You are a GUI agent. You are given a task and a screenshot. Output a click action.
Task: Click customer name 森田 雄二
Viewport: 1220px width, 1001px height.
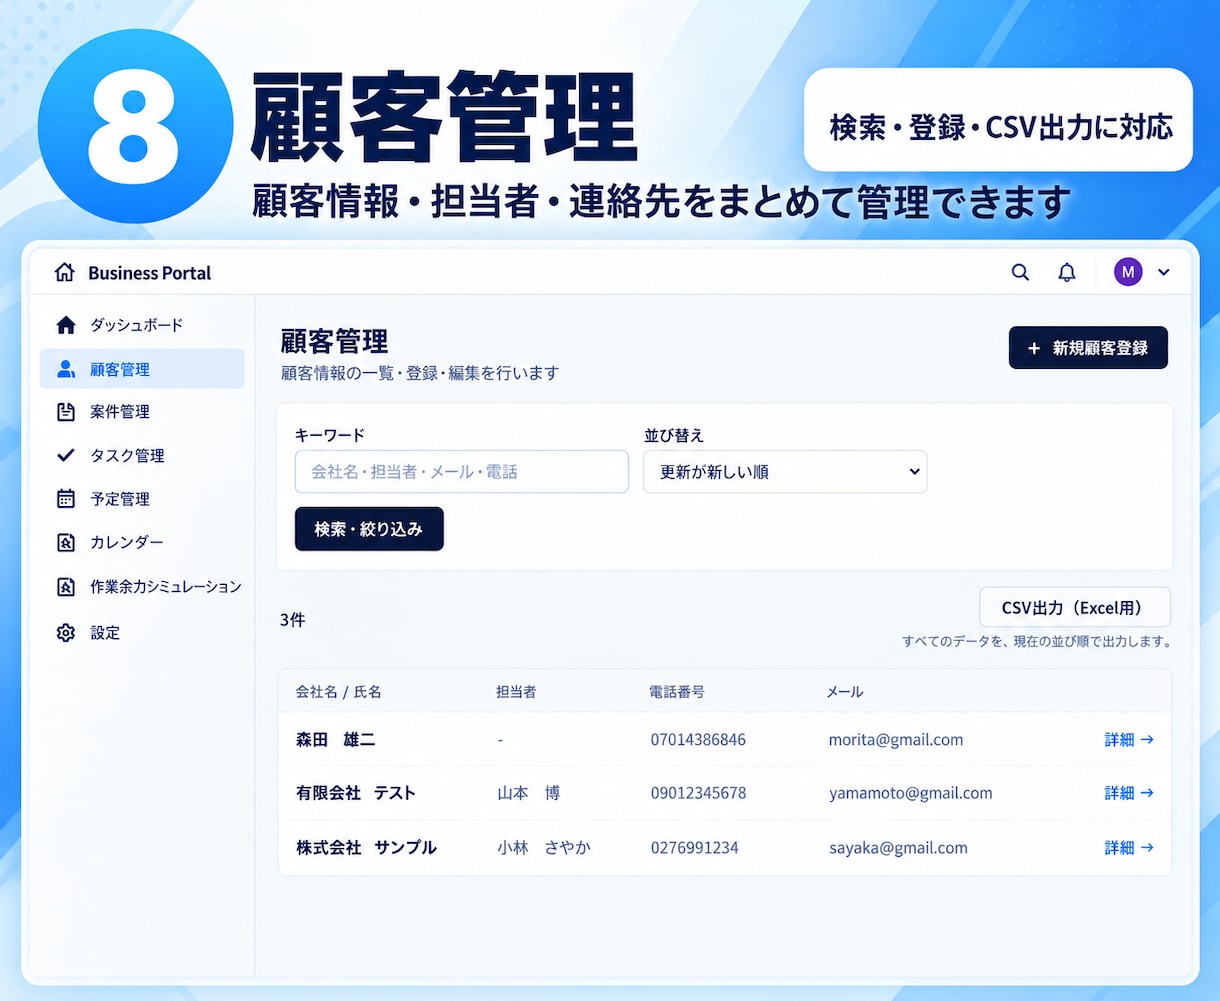[x=336, y=740]
